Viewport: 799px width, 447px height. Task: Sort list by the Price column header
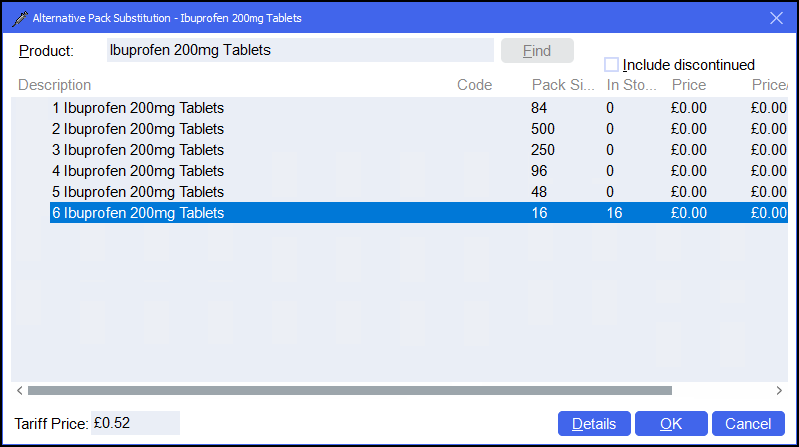[x=689, y=85]
